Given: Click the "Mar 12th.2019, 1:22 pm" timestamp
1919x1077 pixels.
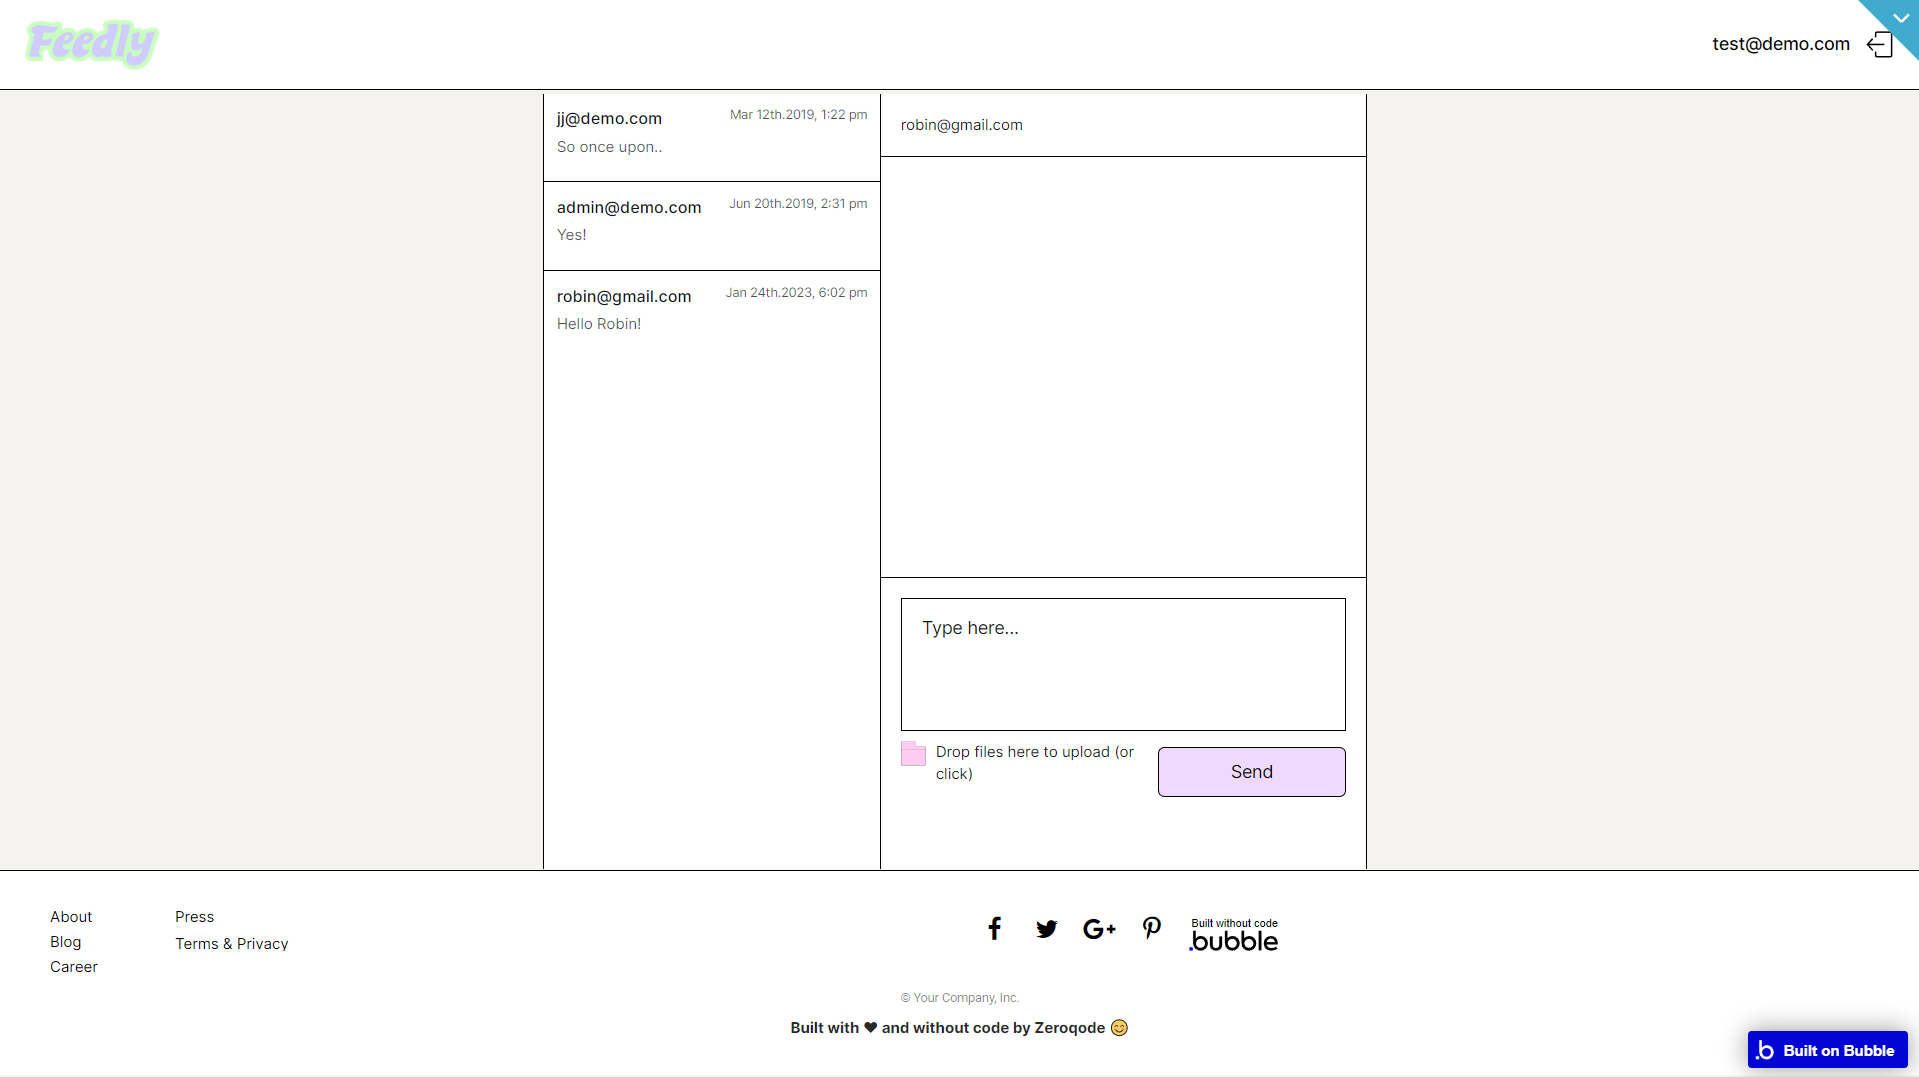Looking at the screenshot, I should click(798, 115).
